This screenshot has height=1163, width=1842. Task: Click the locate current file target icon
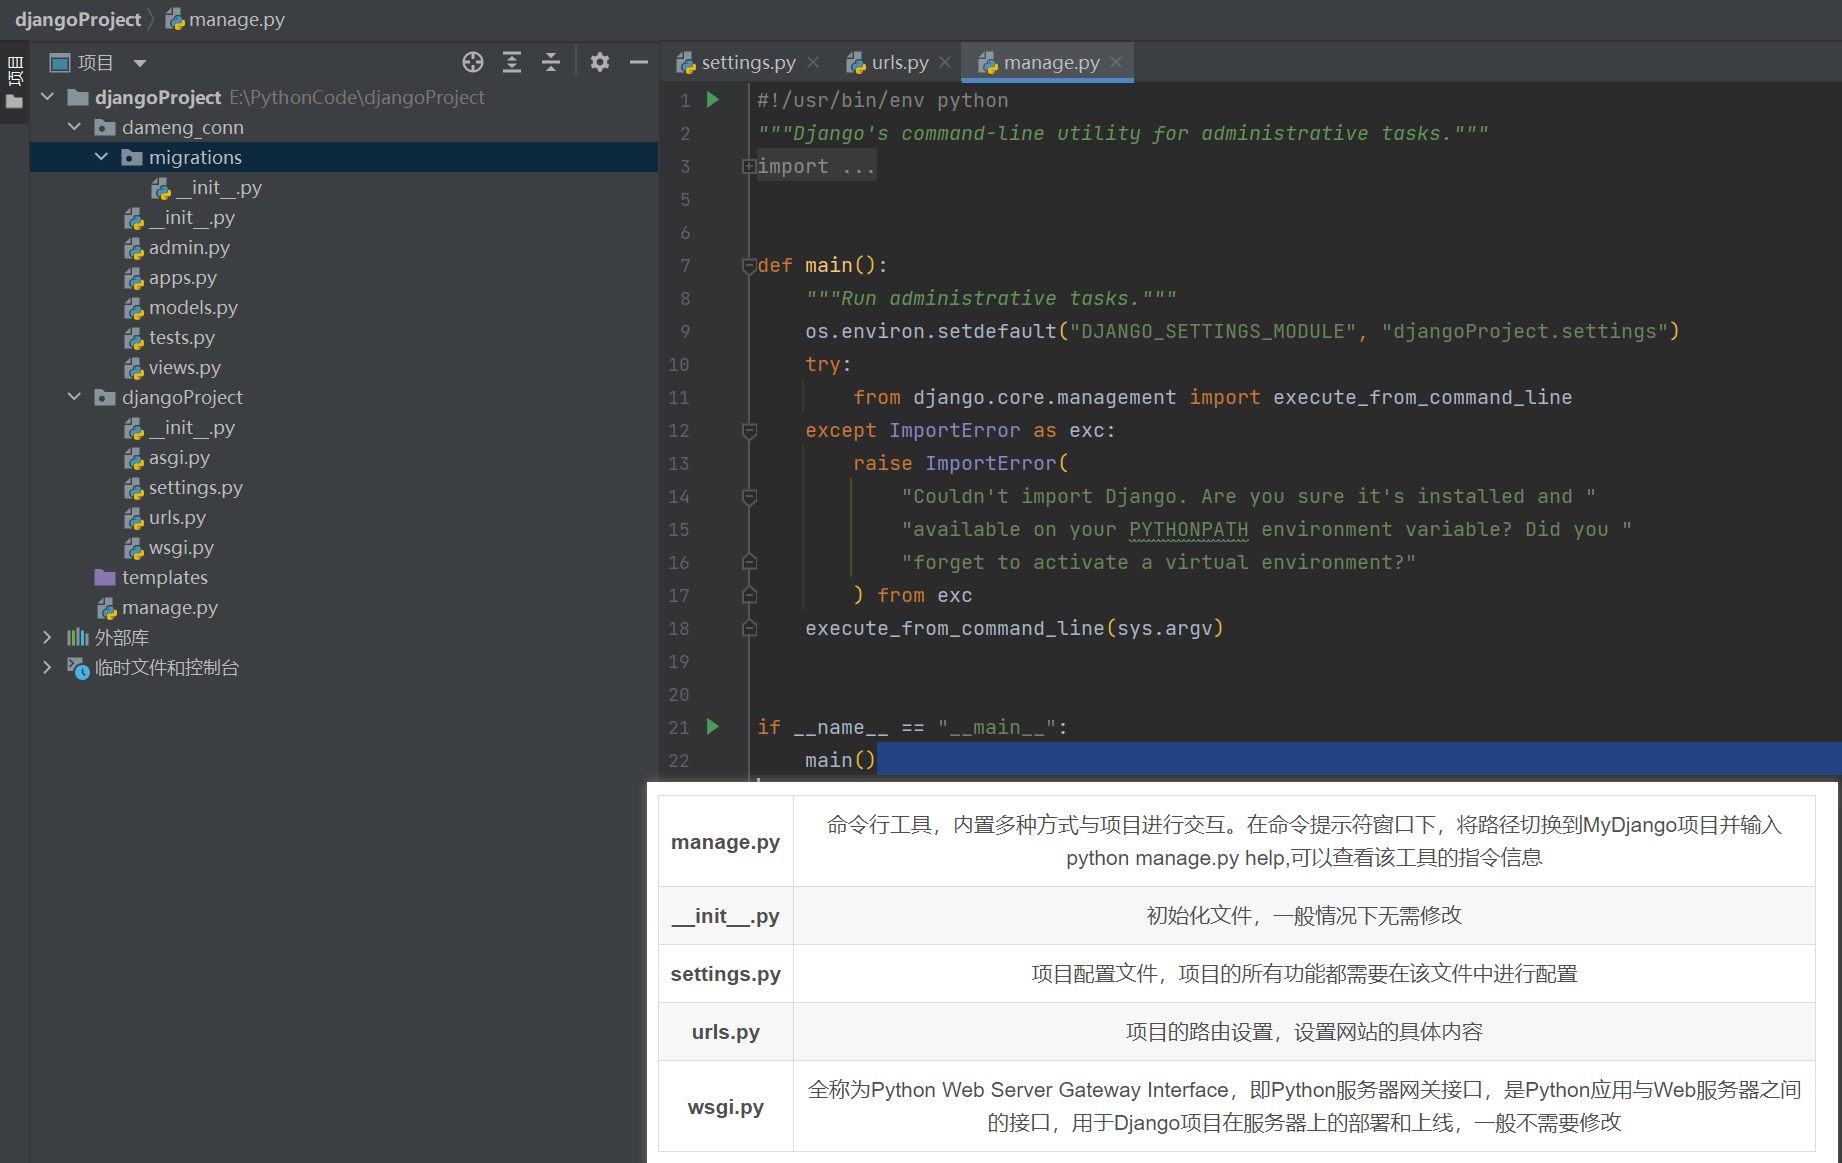[x=473, y=63]
